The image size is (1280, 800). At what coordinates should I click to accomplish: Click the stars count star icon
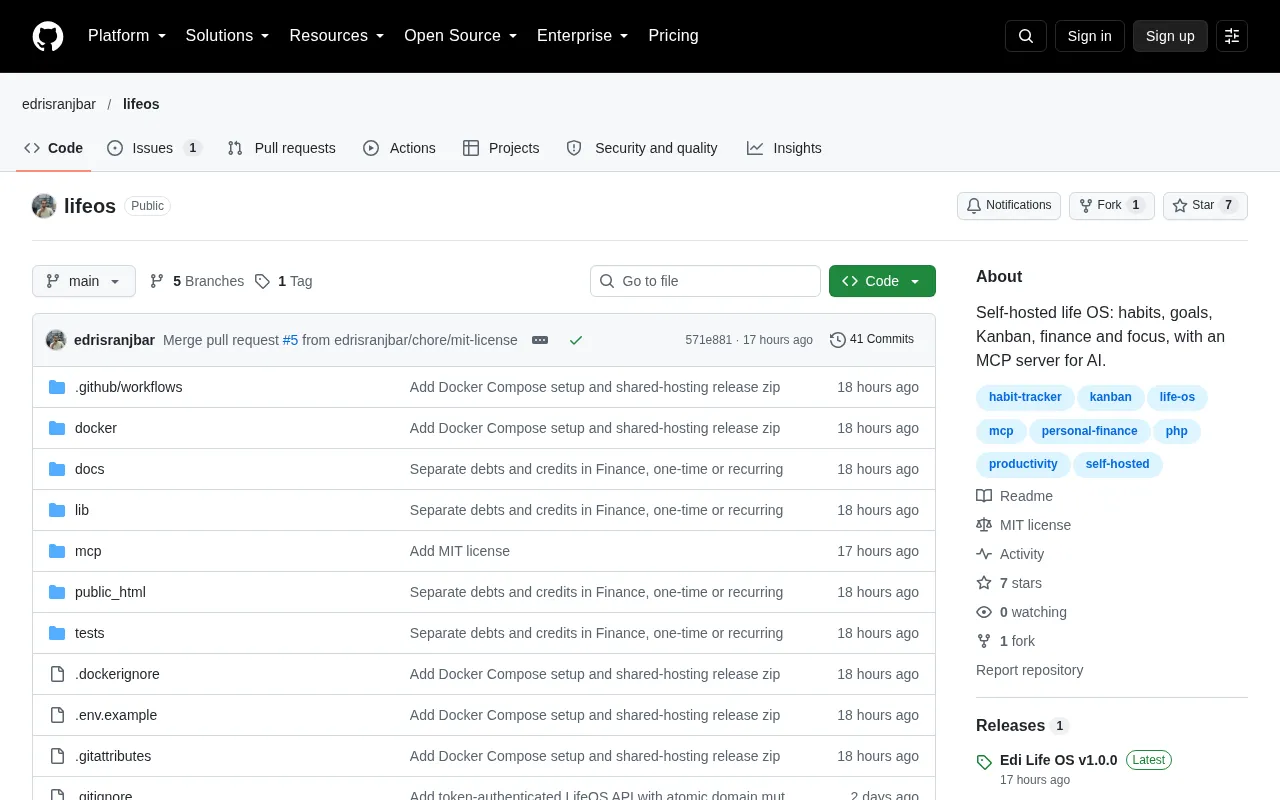click(984, 583)
